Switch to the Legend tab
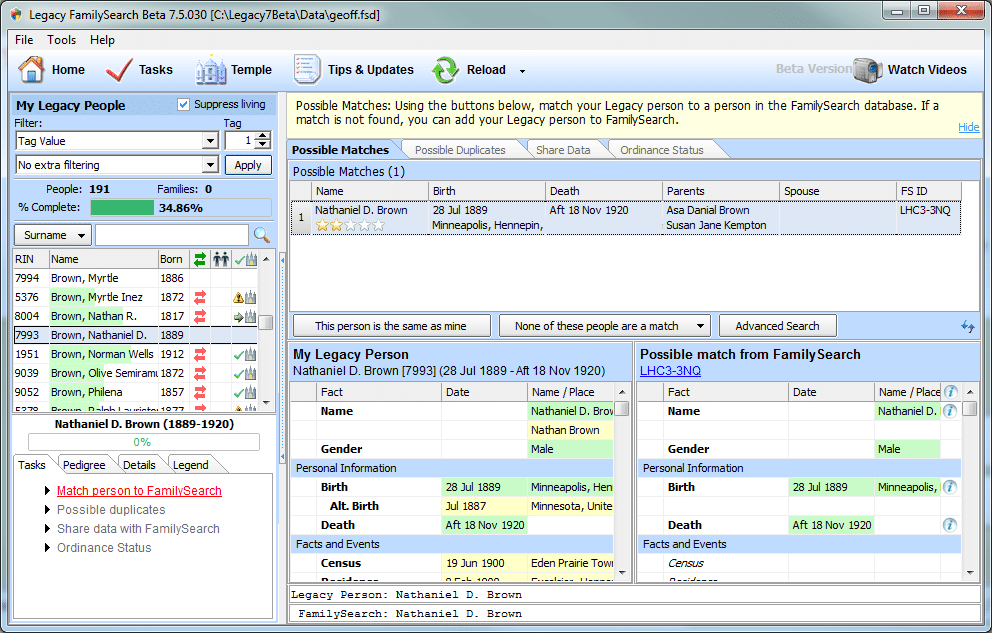The image size is (992, 633). pos(190,465)
